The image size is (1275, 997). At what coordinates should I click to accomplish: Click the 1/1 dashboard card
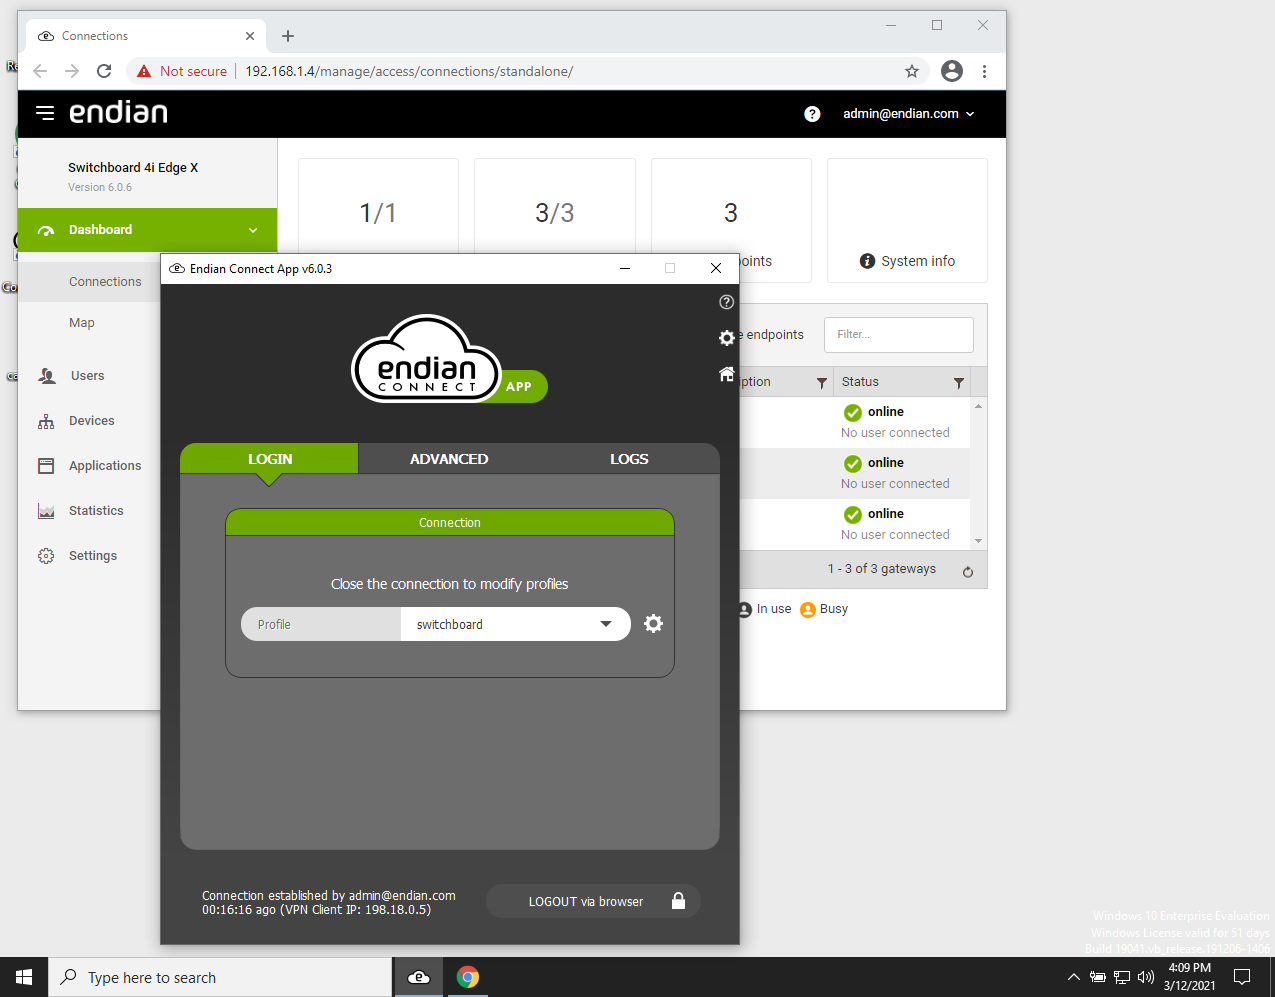[378, 206]
